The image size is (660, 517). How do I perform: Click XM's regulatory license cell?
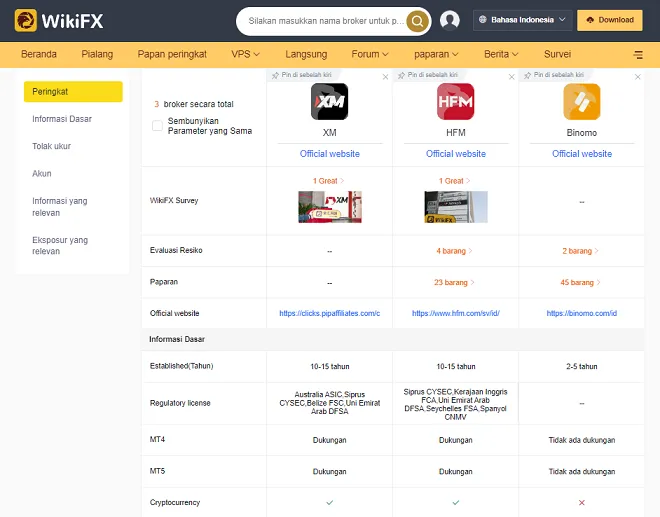(330, 403)
